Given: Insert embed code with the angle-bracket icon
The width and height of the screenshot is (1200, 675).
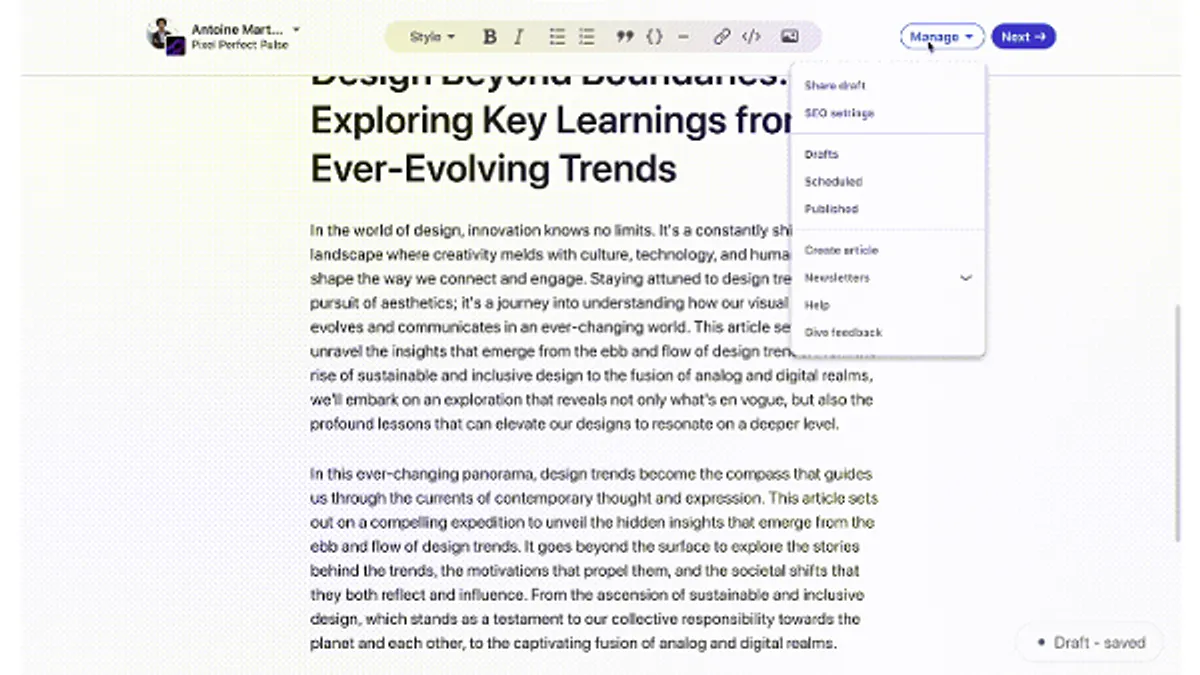Looking at the screenshot, I should pyautogui.click(x=751, y=37).
